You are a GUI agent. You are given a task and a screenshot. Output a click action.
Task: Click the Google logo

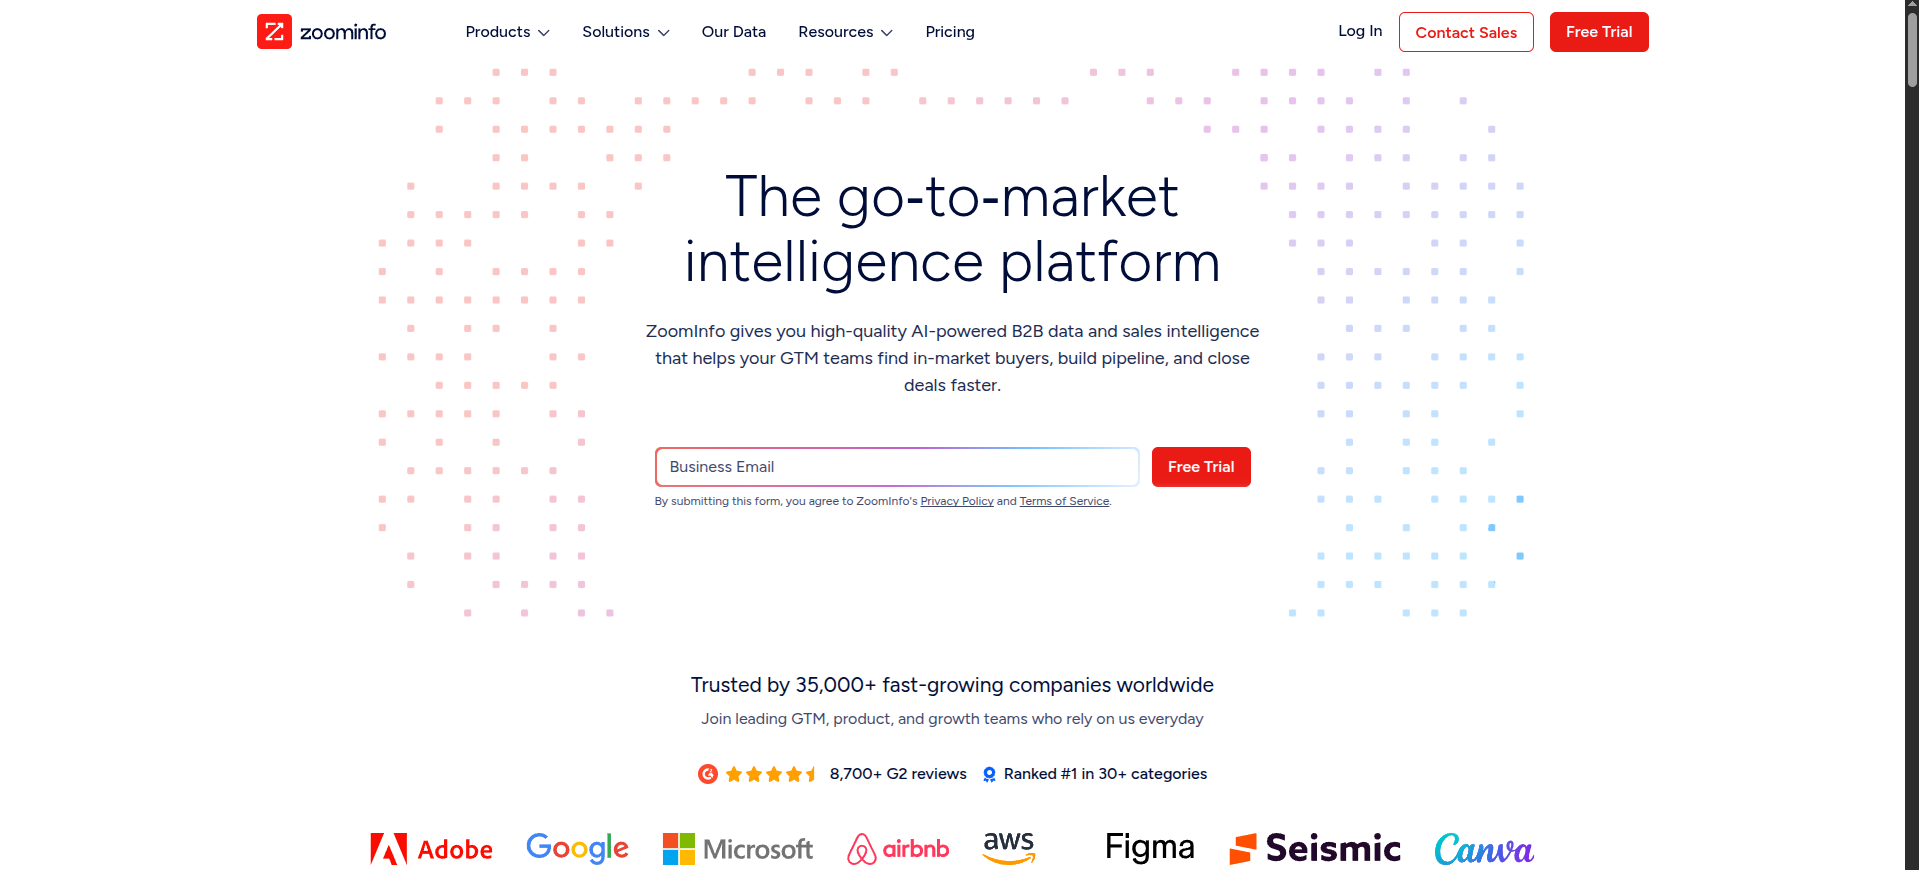577,848
